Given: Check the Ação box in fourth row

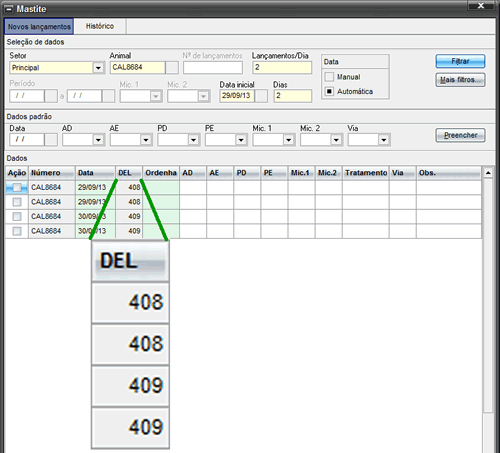Looking at the screenshot, I should point(17,231).
